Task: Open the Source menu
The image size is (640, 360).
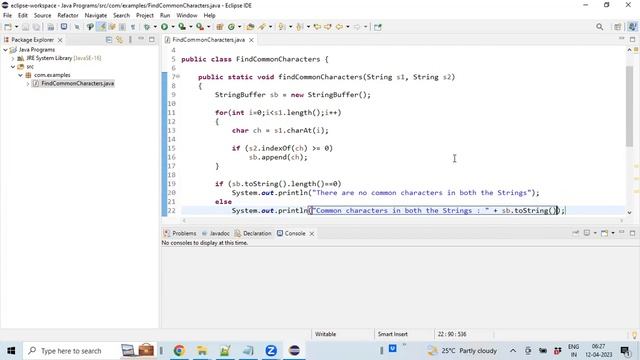Action: click(x=42, y=16)
